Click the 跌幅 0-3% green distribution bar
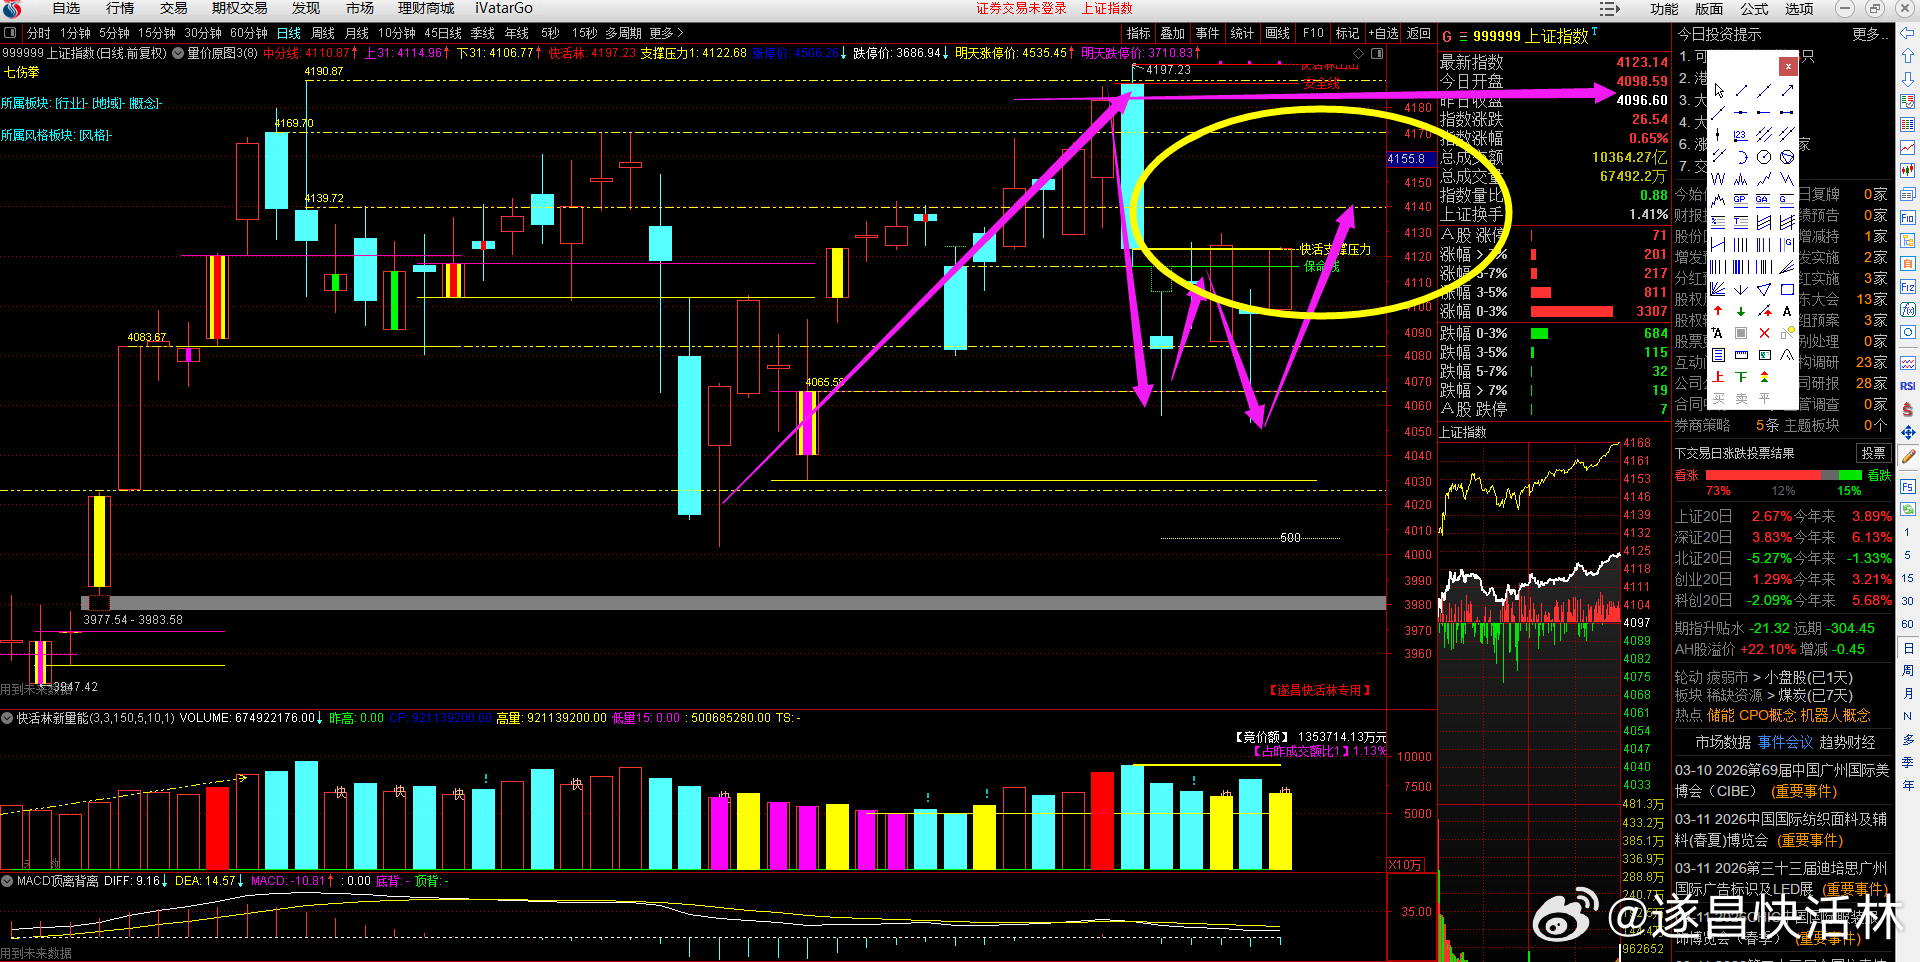The height and width of the screenshot is (962, 1920). (1540, 333)
